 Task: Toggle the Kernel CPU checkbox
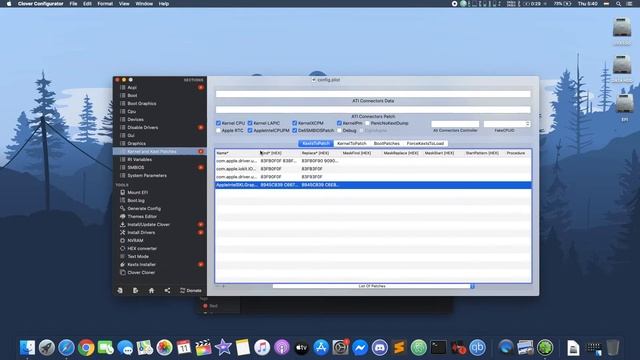coord(218,123)
